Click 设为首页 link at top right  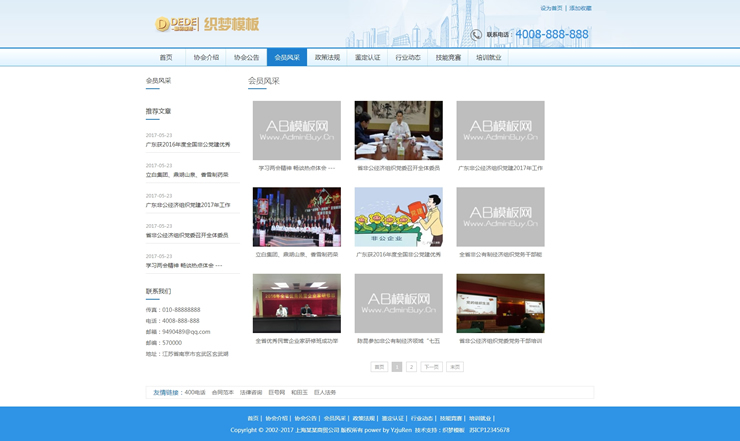pos(551,8)
